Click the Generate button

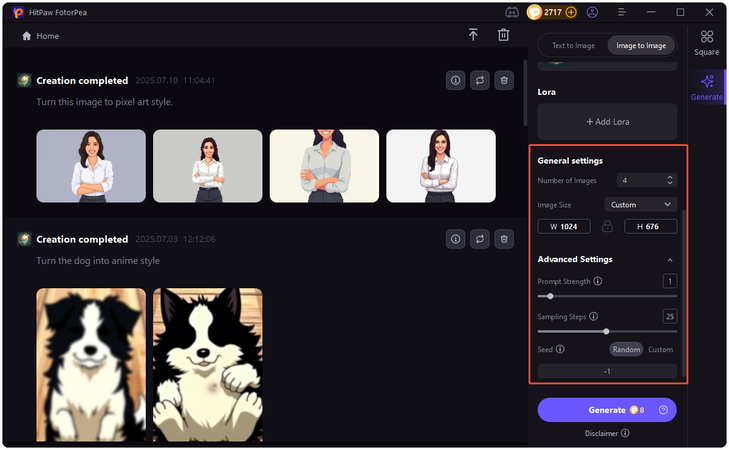[607, 410]
